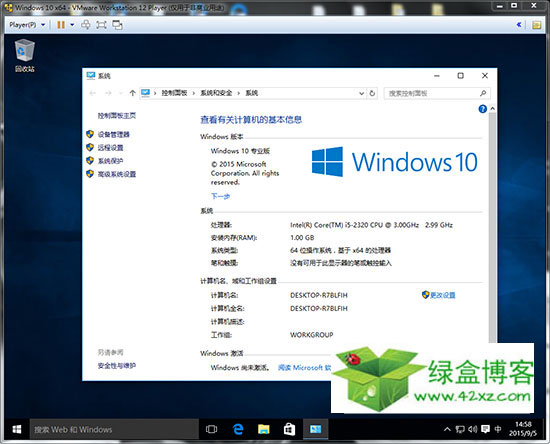Viewport: 550px width, 444px height.
Task: Click the taskbar search box 搜索 Web 和 Windows
Action: (114, 429)
